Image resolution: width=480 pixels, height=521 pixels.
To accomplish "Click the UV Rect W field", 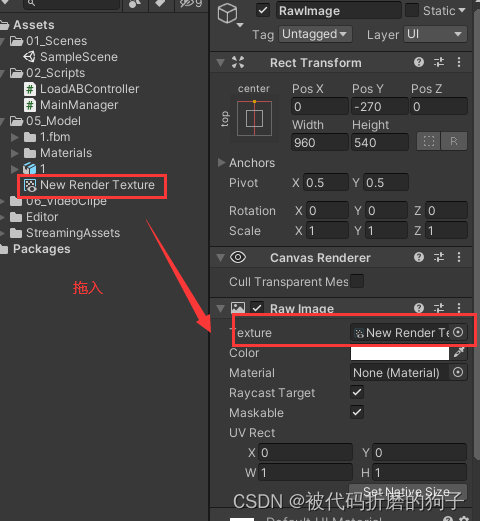I will [x=305, y=473].
